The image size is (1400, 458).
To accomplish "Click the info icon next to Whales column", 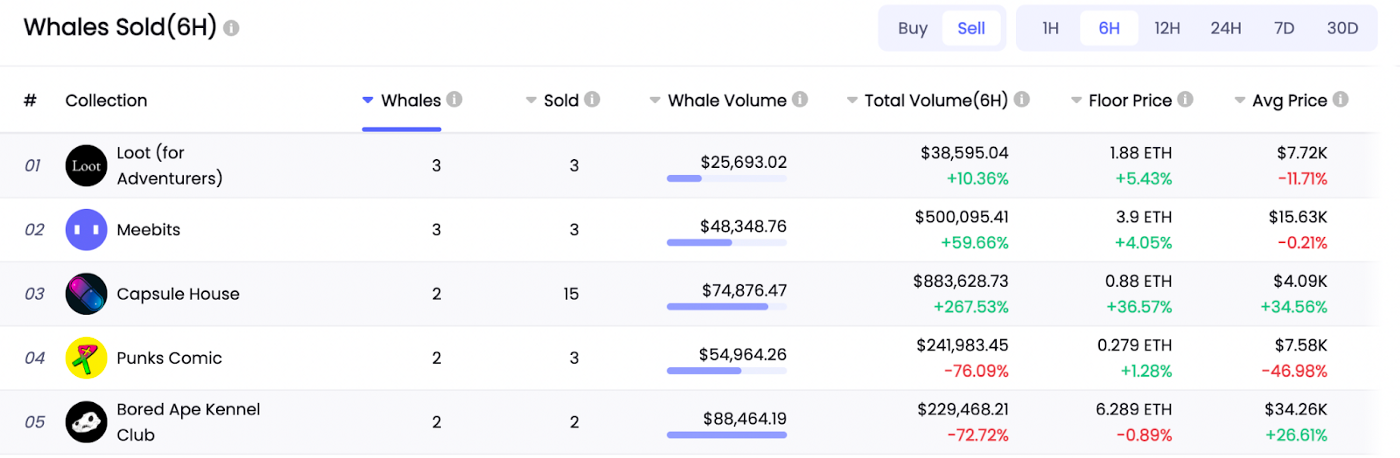I will pyautogui.click(x=454, y=100).
